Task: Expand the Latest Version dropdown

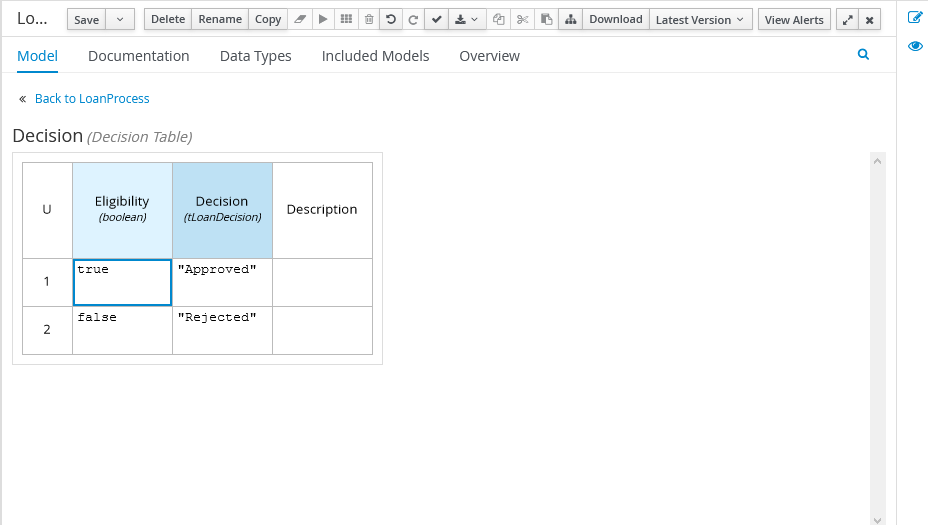Action: pos(700,20)
